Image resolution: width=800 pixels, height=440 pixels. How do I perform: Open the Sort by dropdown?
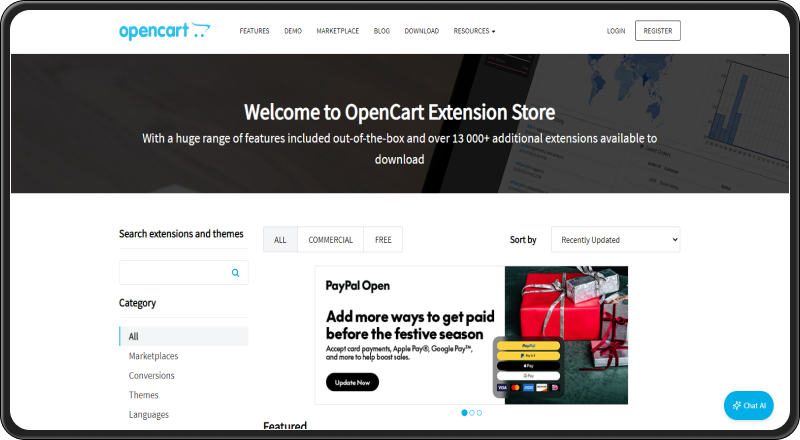coord(615,240)
